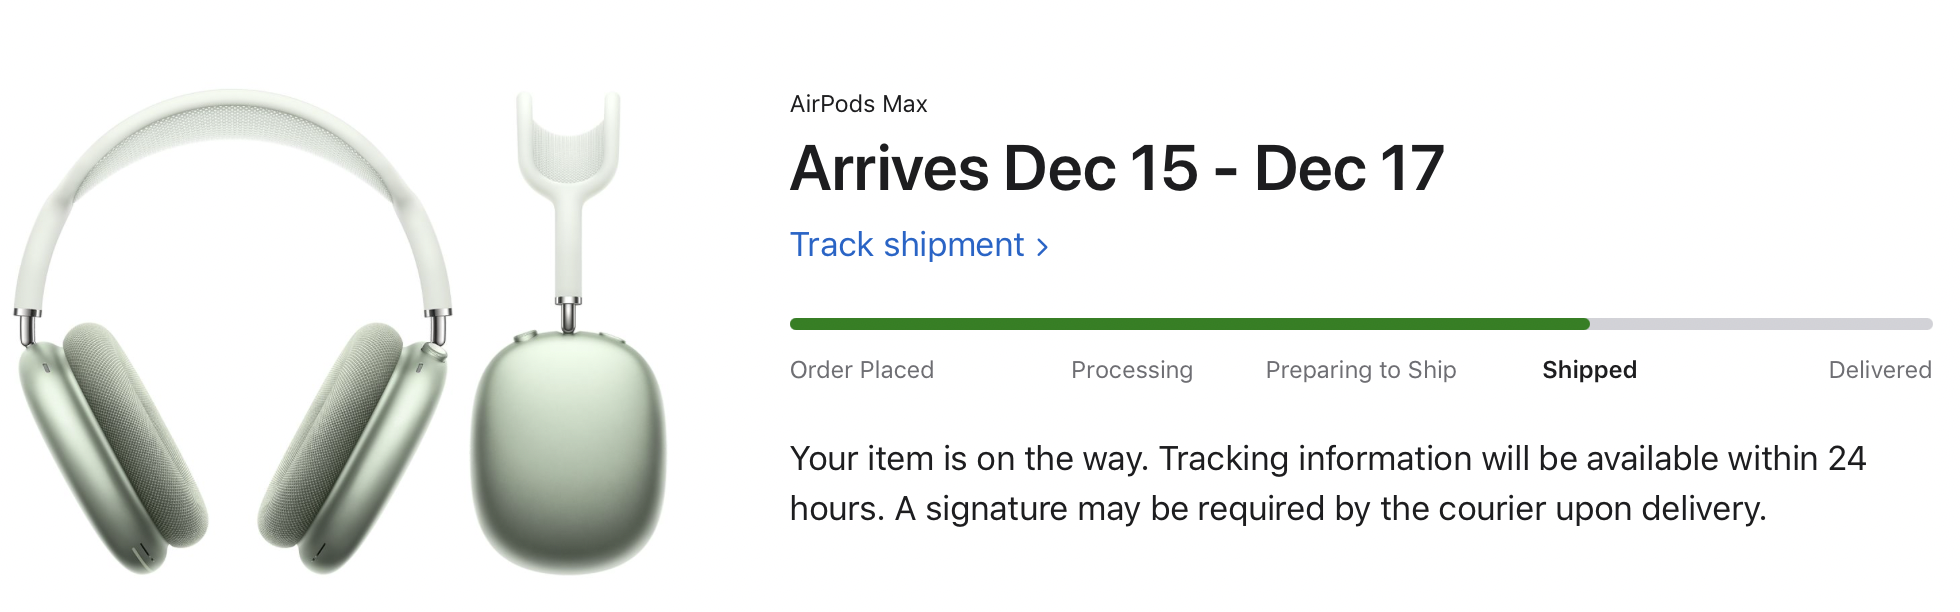Click the green filled part of progress bar

tap(1188, 324)
